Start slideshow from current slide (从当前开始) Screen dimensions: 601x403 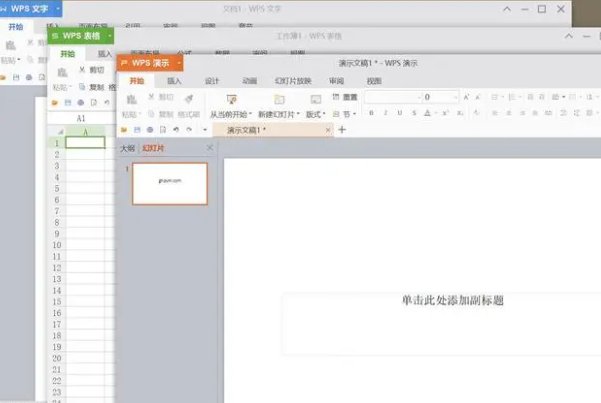click(231, 114)
